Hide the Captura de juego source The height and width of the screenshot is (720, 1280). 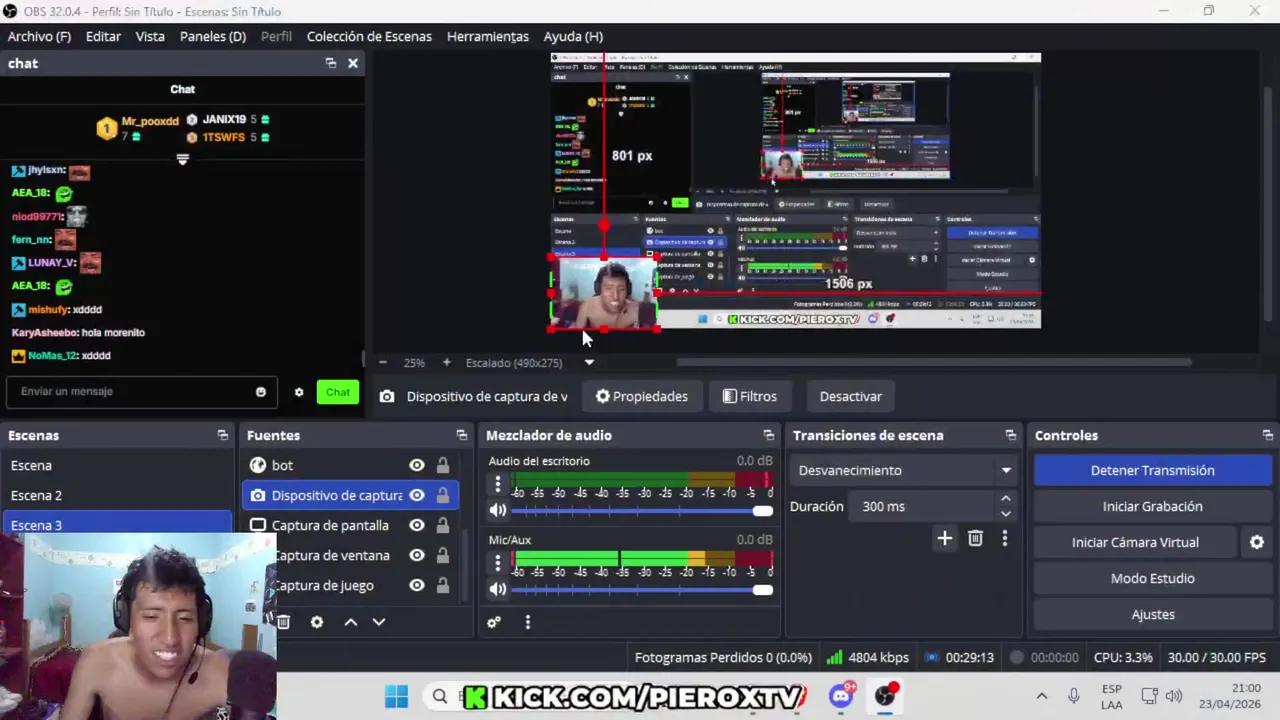(417, 585)
